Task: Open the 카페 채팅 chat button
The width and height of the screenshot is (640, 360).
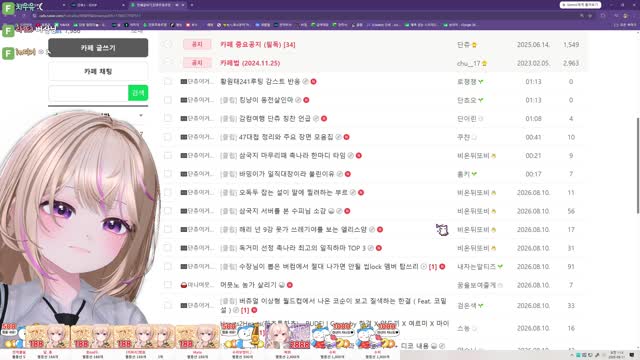Action: pyautogui.click(x=98, y=71)
